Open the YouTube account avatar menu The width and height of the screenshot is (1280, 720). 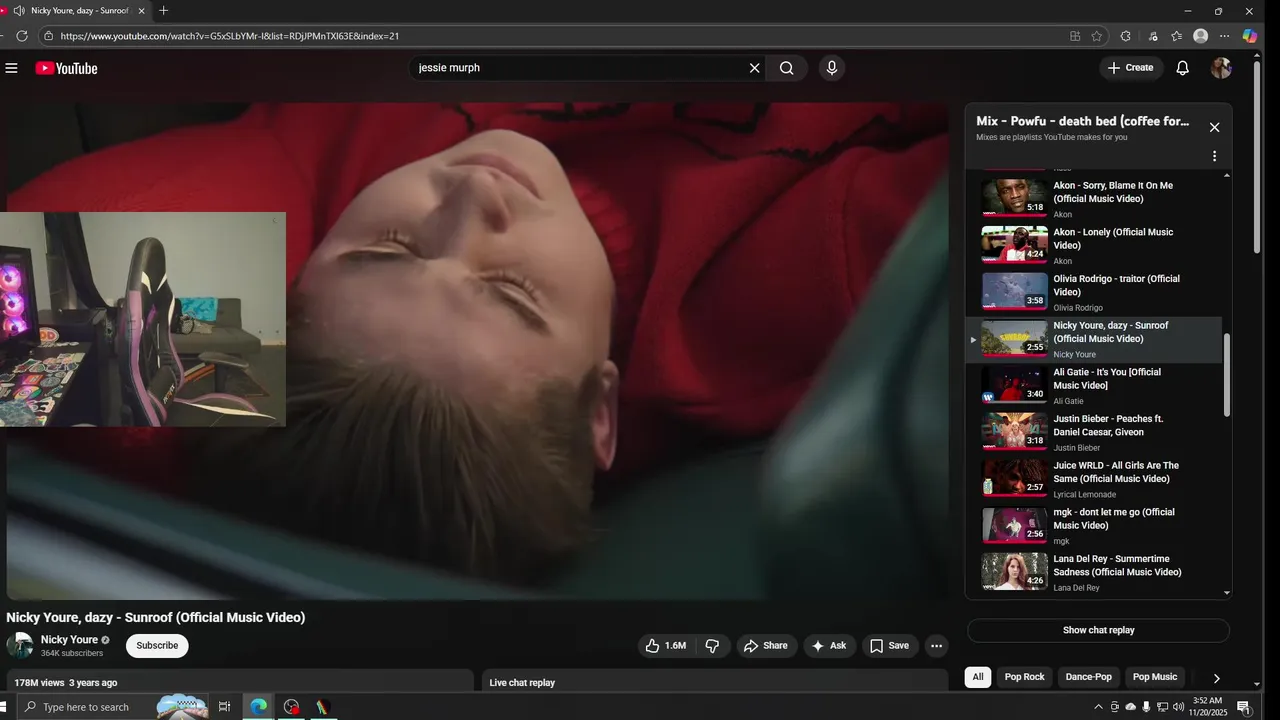(1221, 68)
